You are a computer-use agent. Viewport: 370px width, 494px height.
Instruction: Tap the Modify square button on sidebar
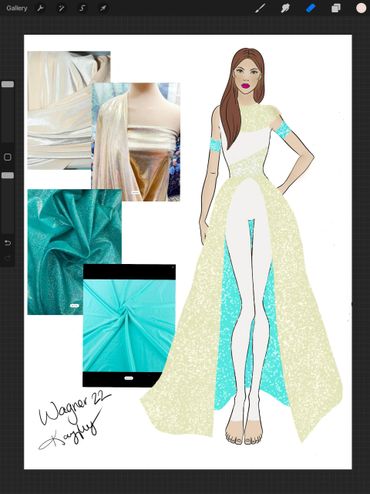coord(7,157)
